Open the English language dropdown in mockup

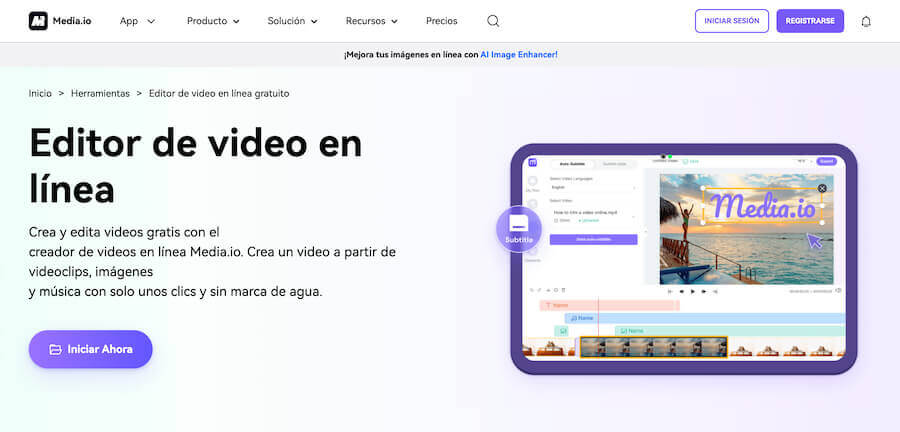click(593, 188)
